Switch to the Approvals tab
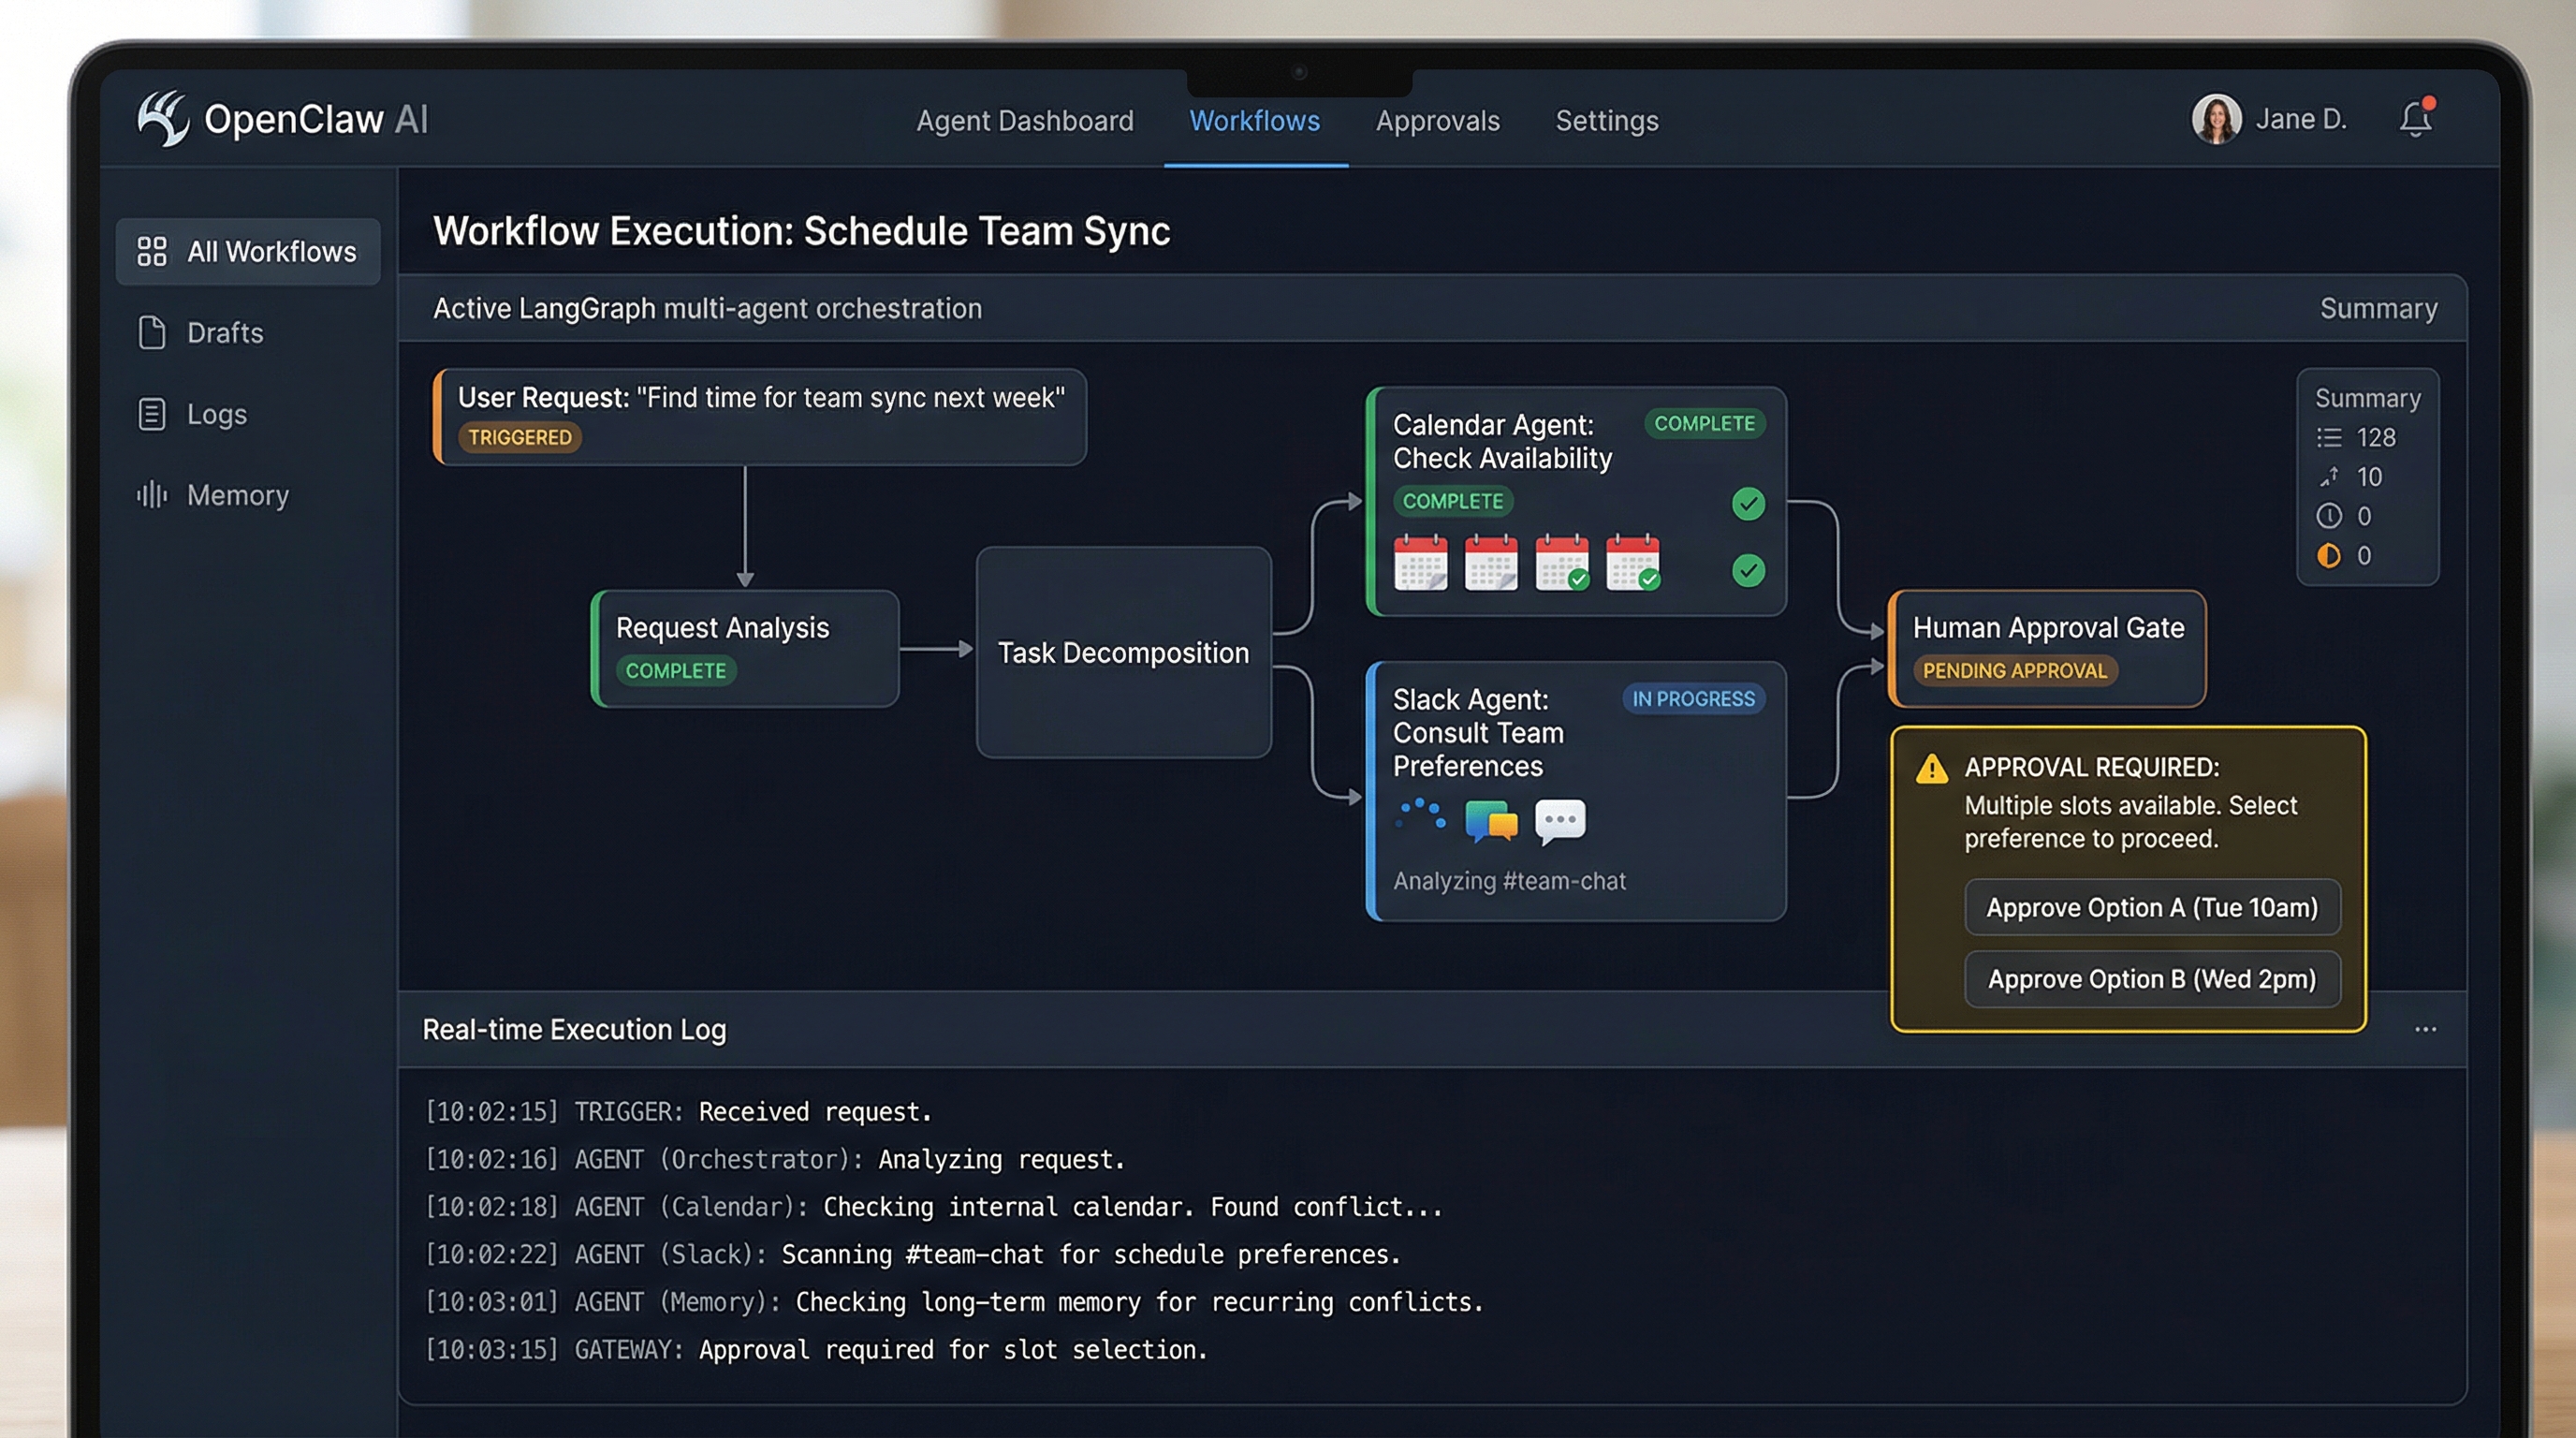 pyautogui.click(x=1437, y=121)
